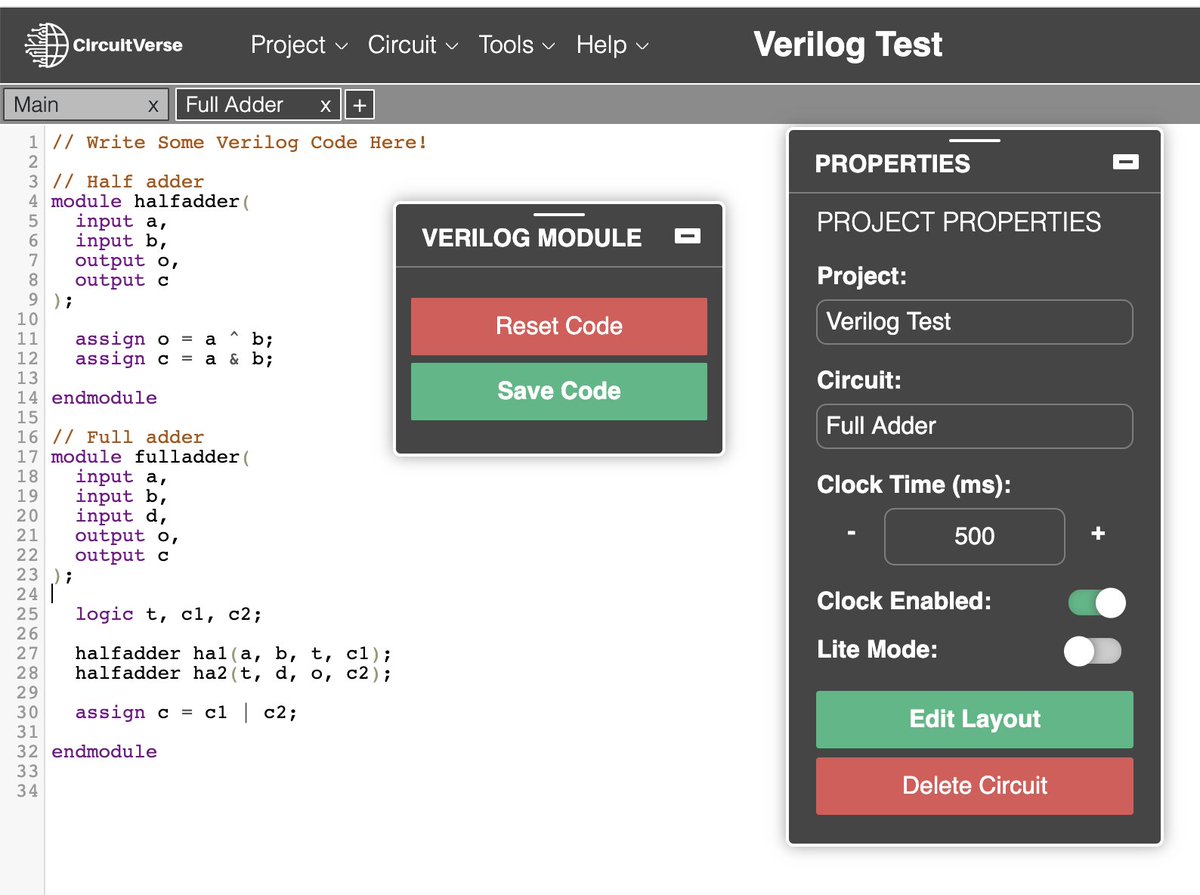Click the Properties panel drag handle
Screen dimensions: 1200x895
coord(975,140)
